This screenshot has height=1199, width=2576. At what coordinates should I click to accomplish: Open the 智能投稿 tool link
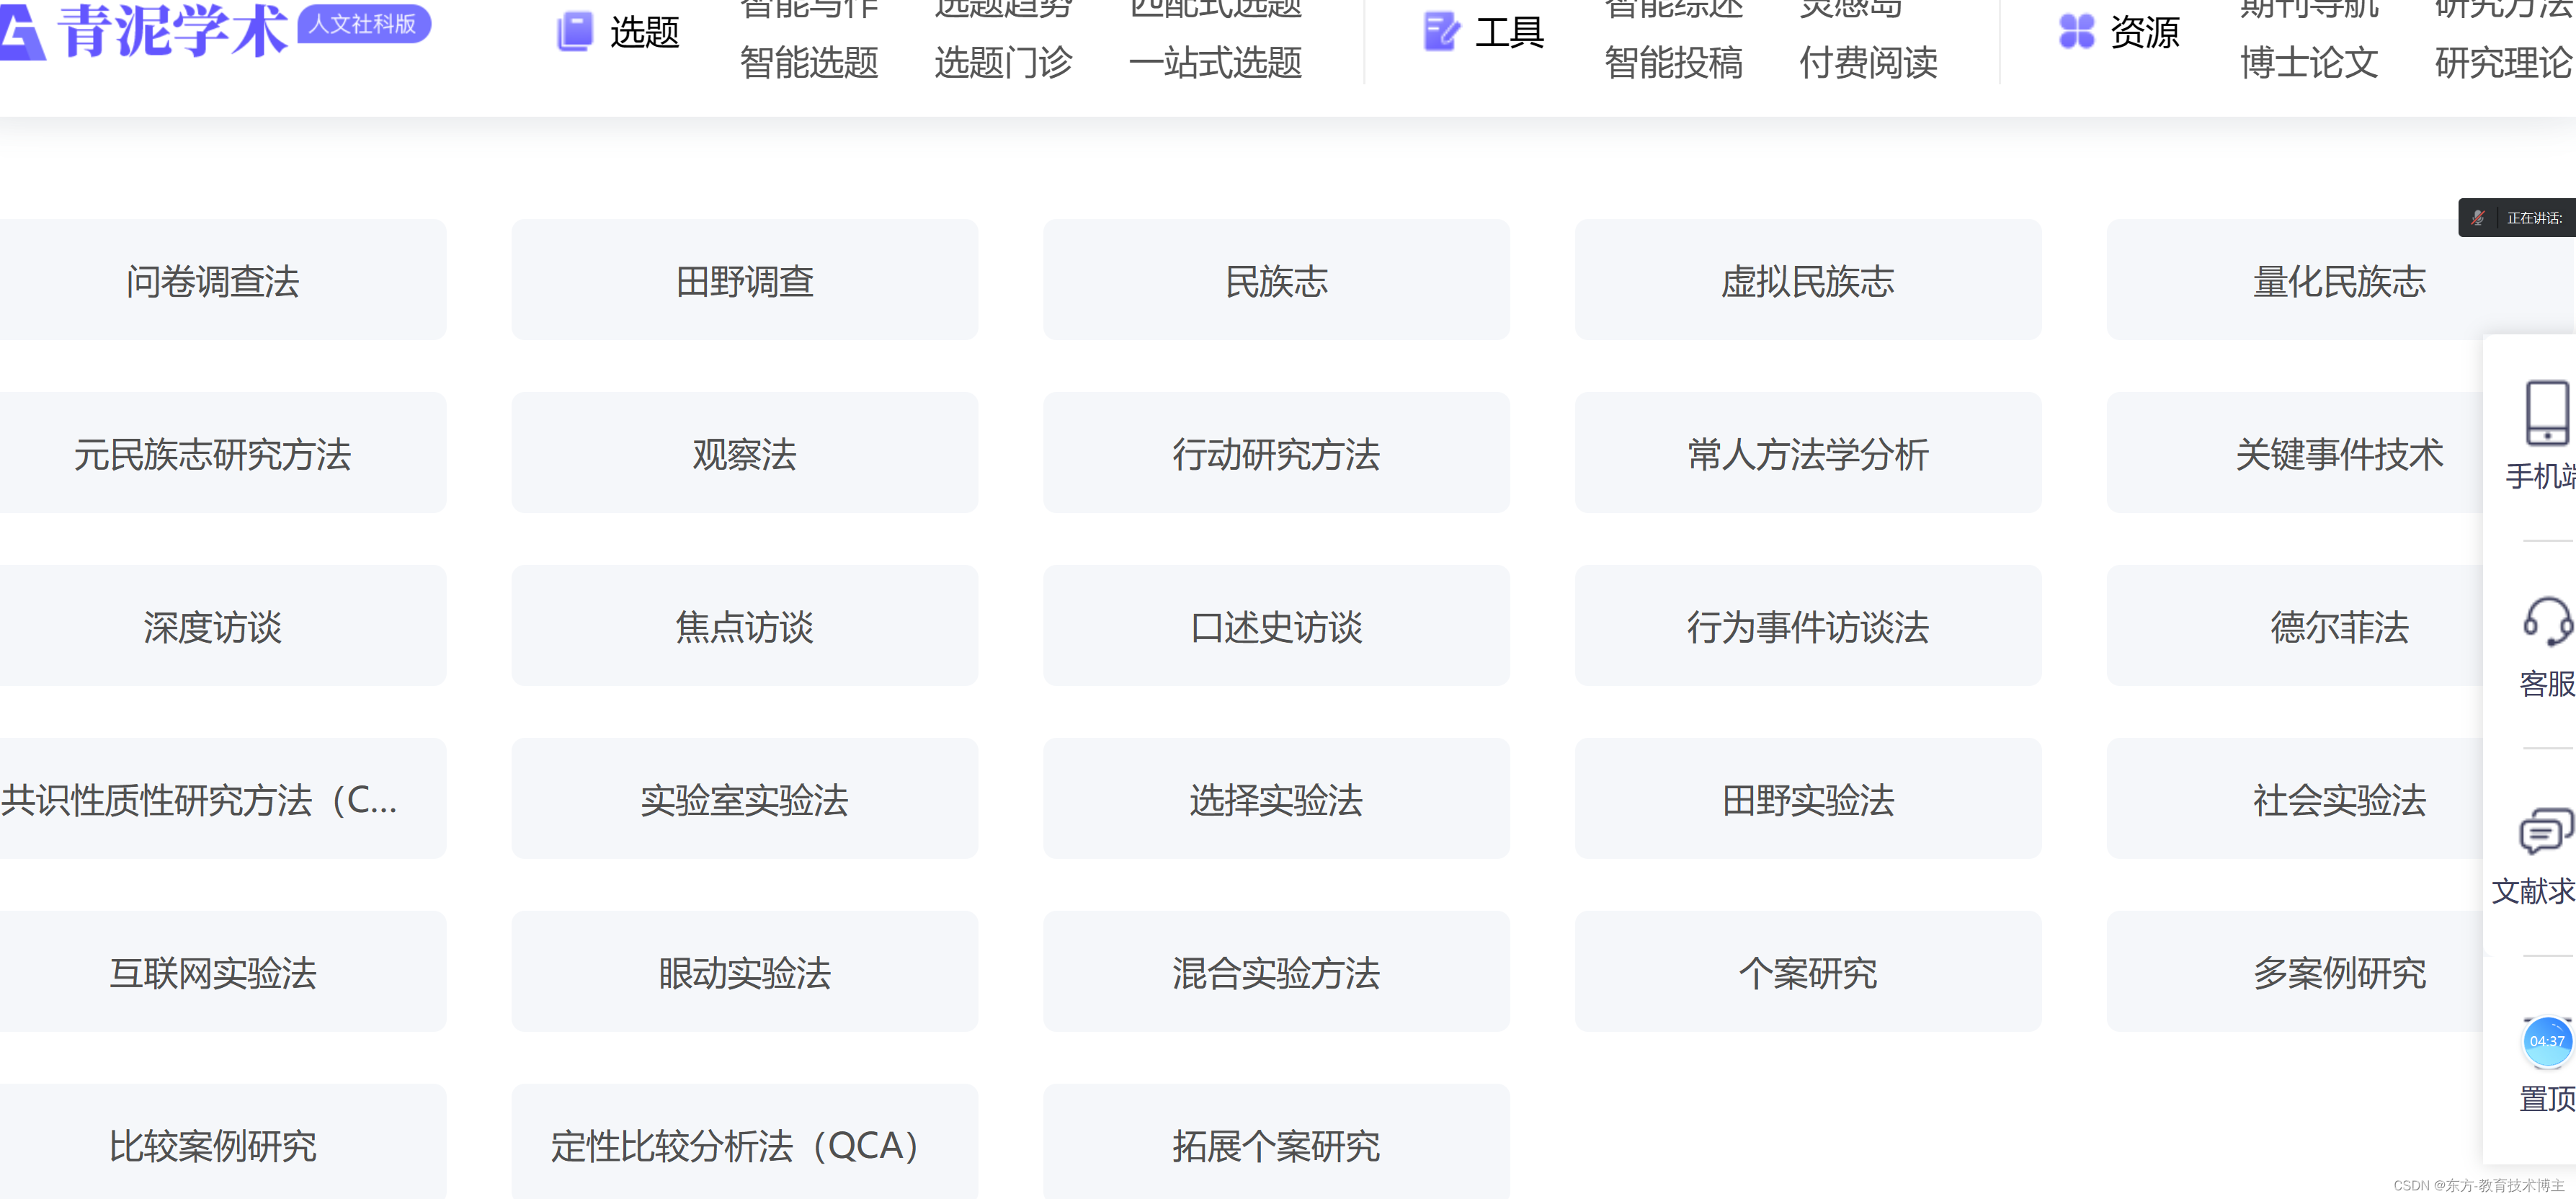(1673, 63)
